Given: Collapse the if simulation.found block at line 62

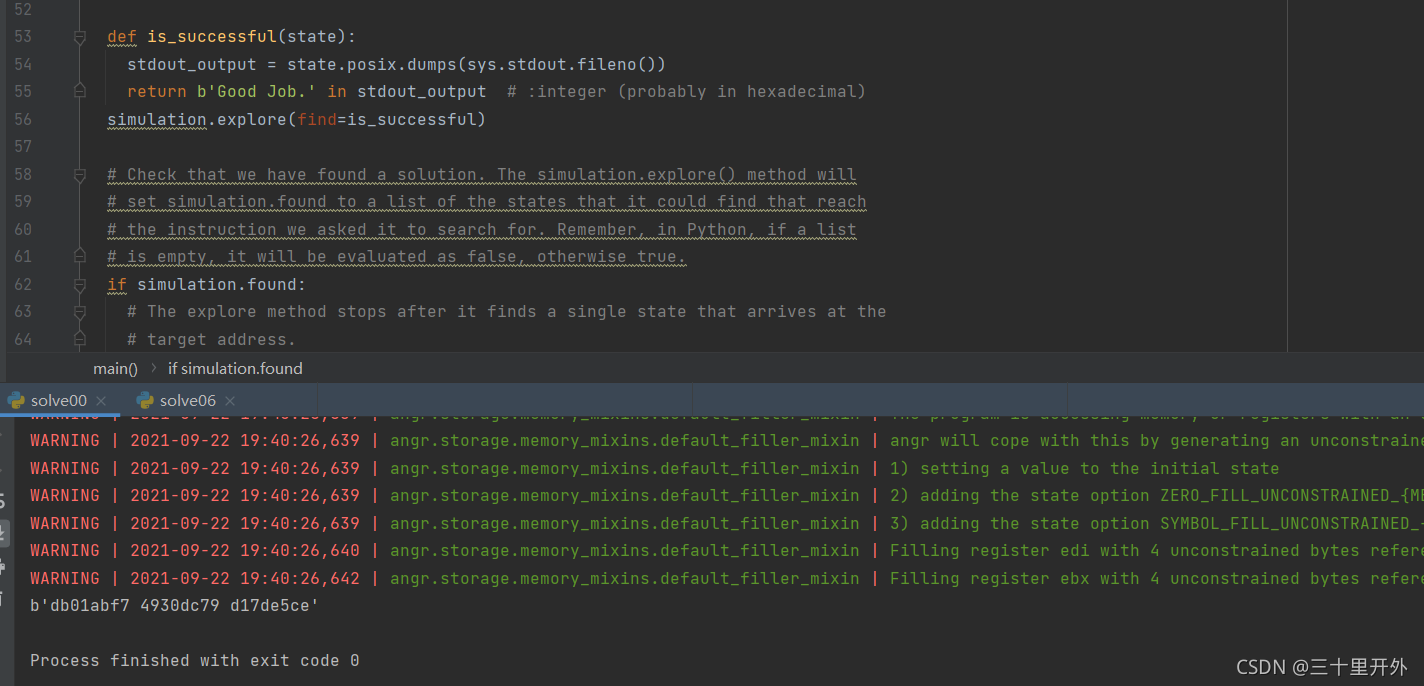Looking at the screenshot, I should click(x=80, y=285).
